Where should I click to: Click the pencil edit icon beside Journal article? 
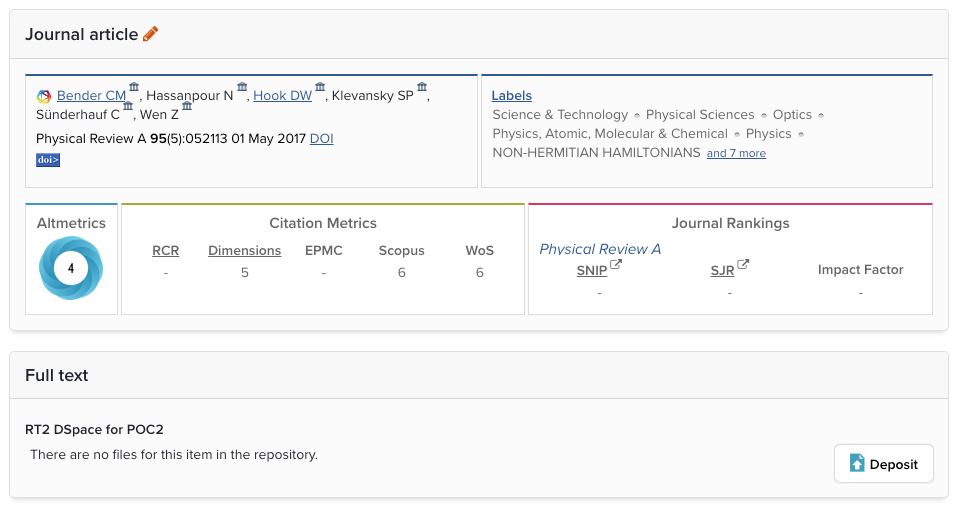pyautogui.click(x=151, y=34)
